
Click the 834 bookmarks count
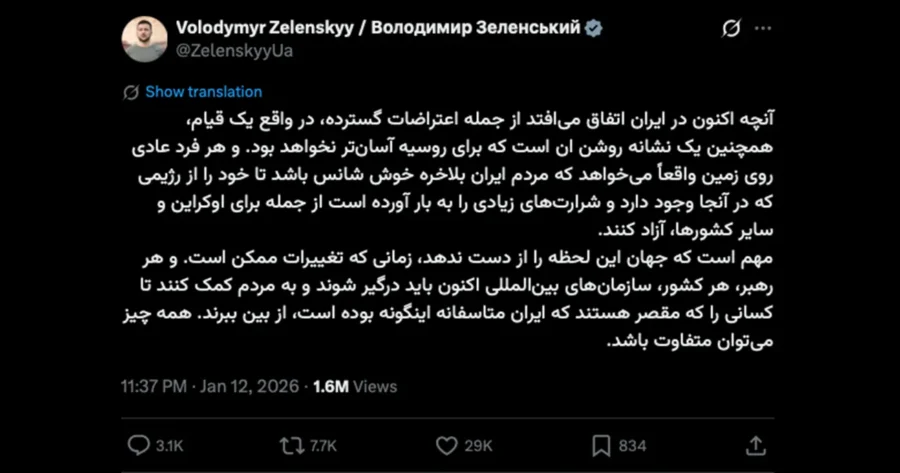(633, 446)
